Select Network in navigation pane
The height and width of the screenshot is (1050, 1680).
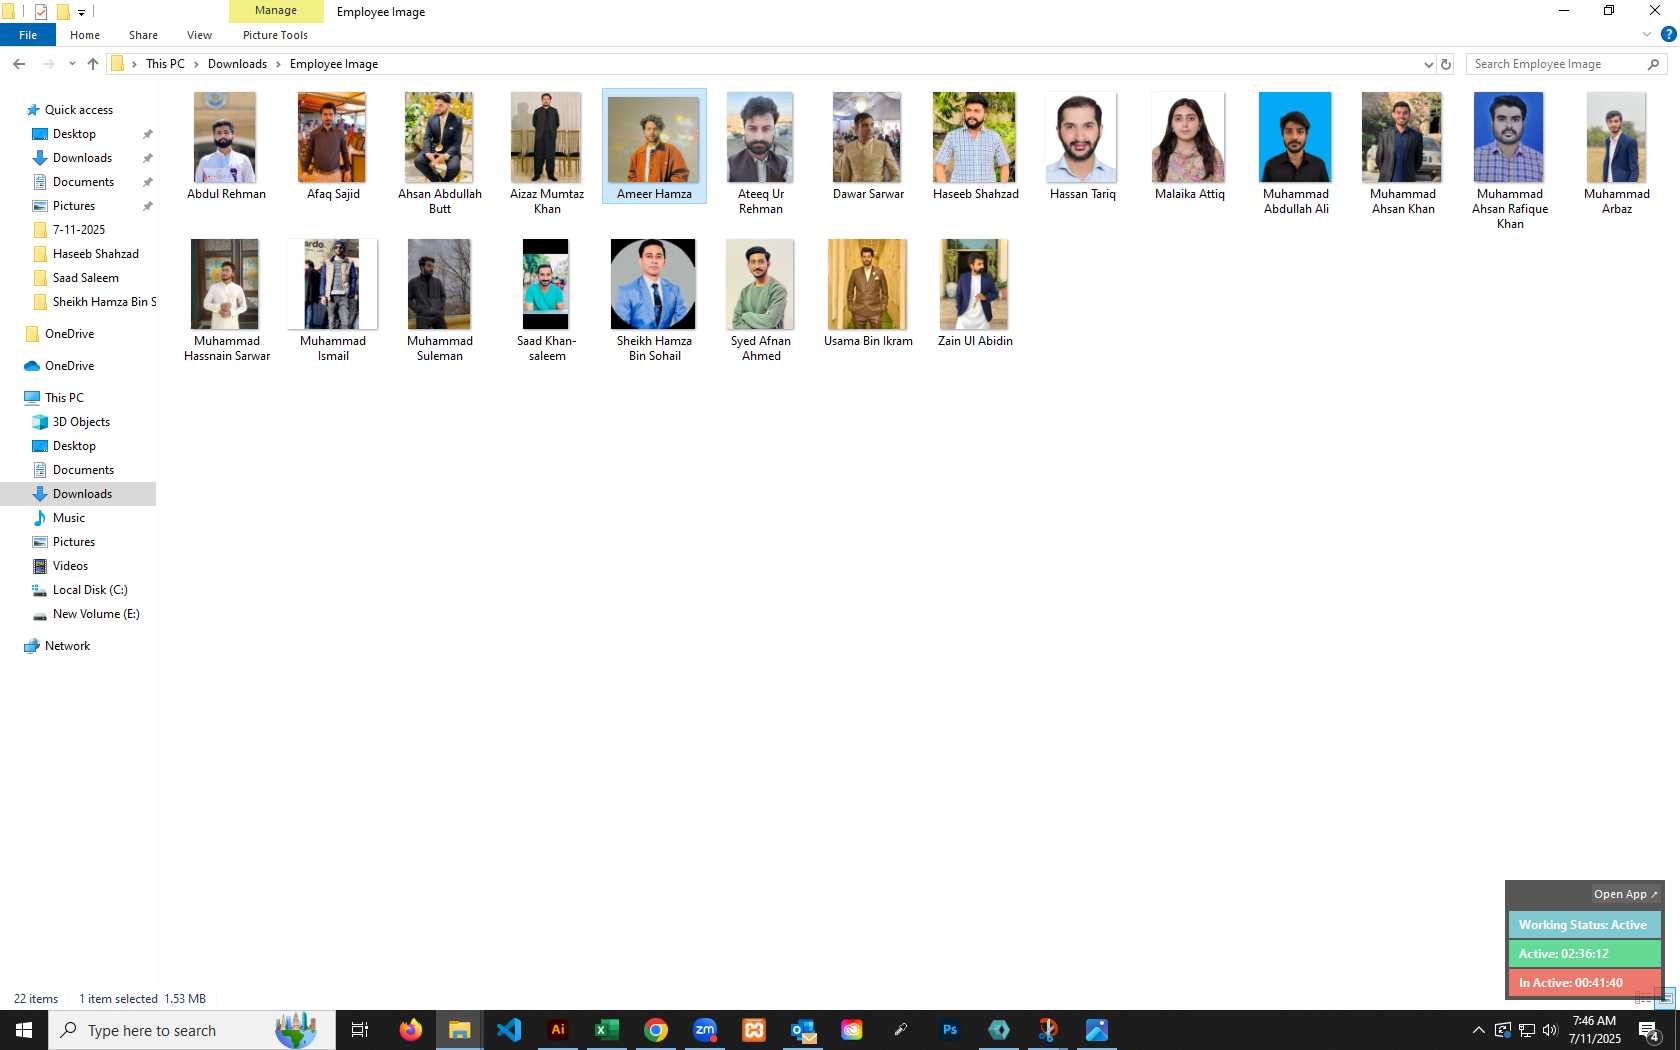tap(67, 646)
